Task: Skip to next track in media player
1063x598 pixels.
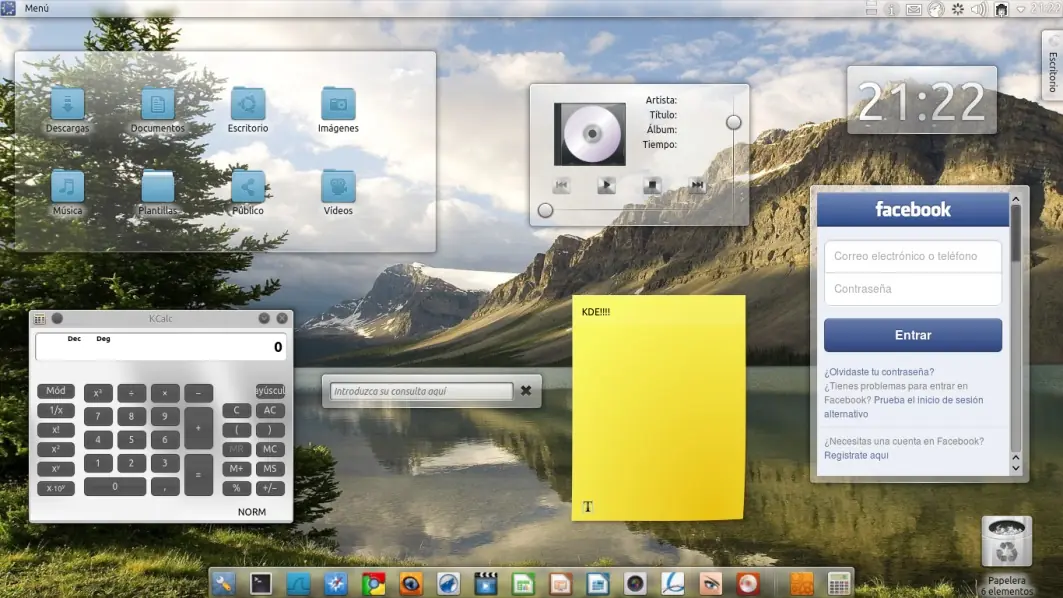Action: pos(697,186)
